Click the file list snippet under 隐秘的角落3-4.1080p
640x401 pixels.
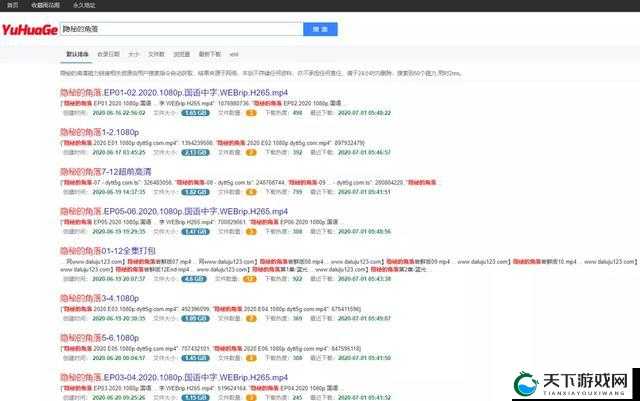click(211, 309)
